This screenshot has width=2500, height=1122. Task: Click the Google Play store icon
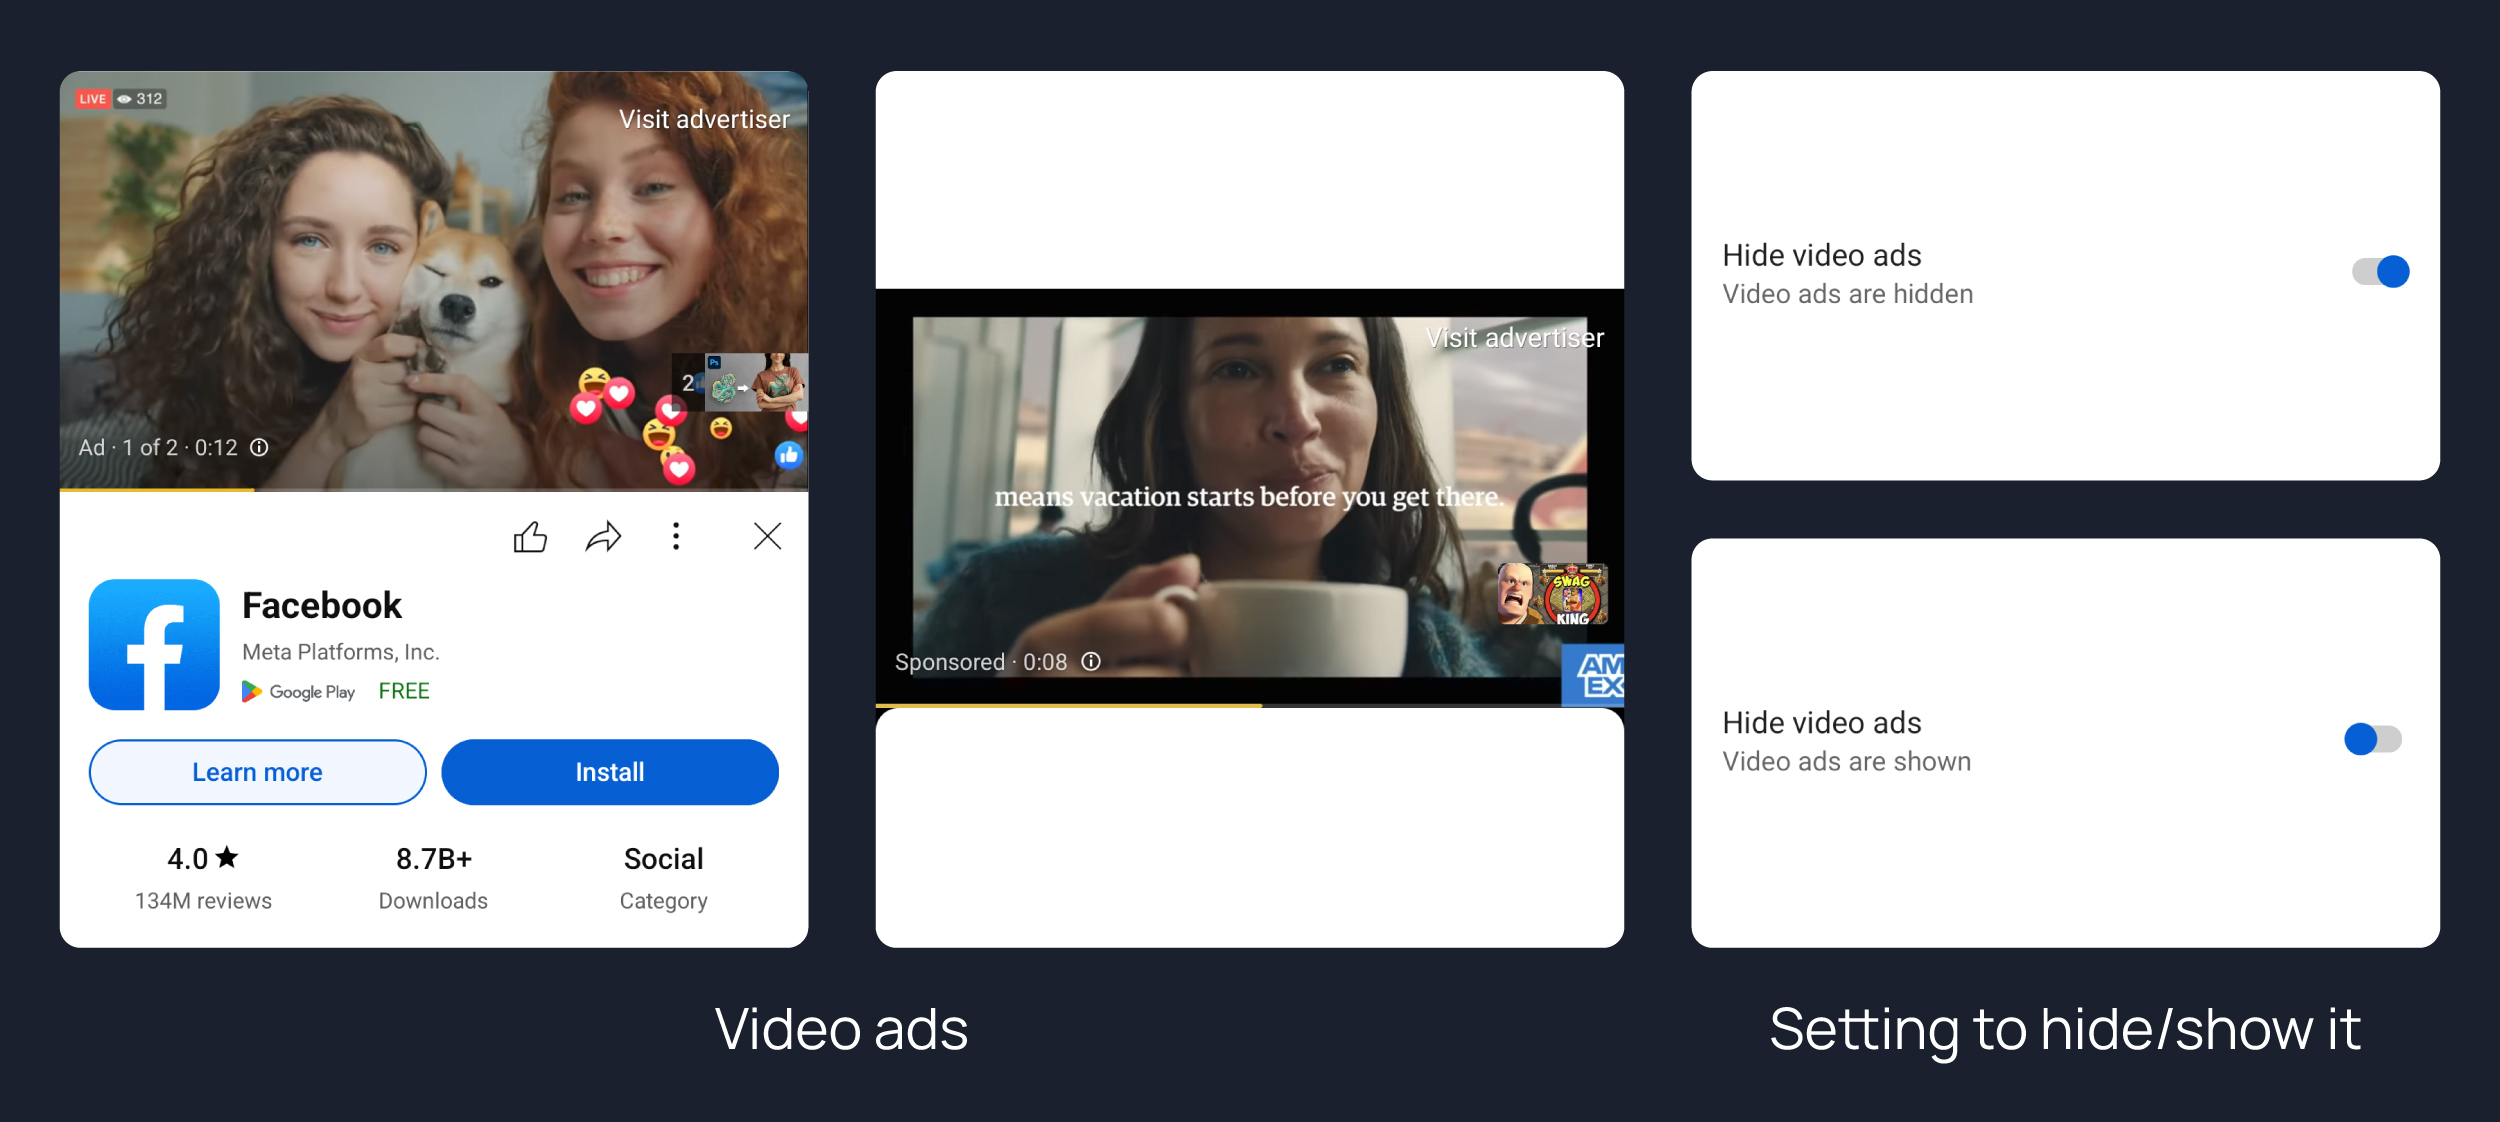click(x=252, y=691)
